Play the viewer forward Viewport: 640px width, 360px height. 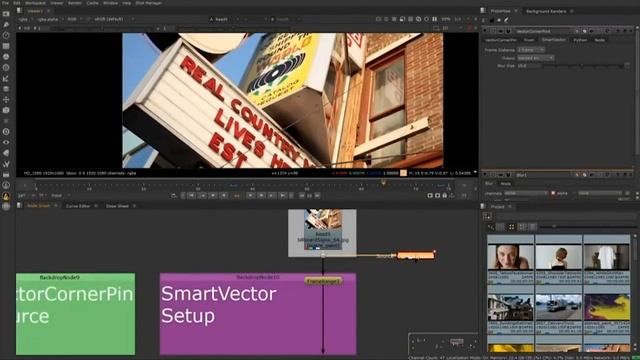point(251,196)
